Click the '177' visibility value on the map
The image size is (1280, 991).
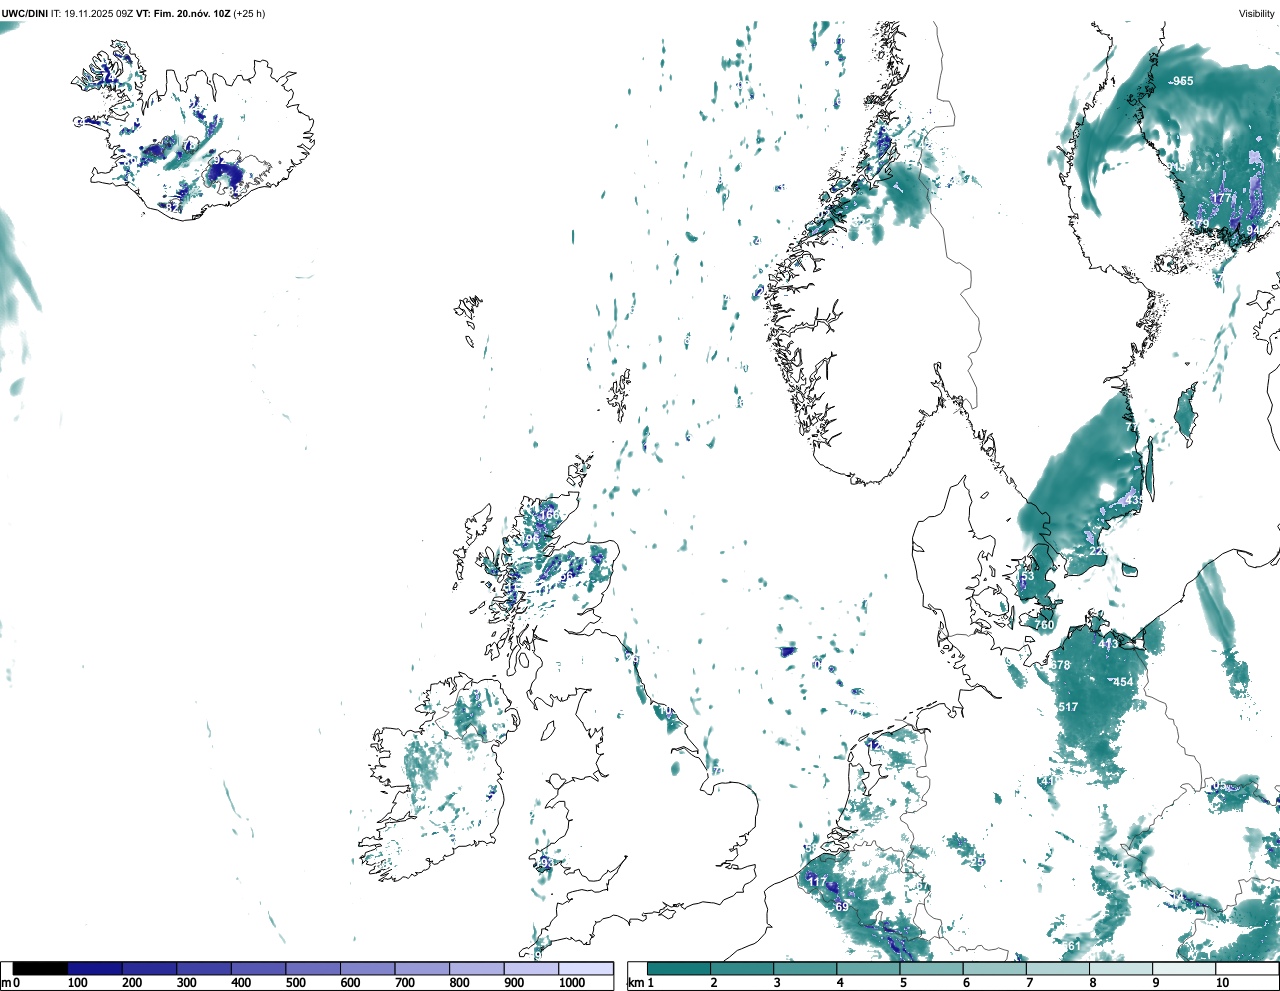point(1222,198)
